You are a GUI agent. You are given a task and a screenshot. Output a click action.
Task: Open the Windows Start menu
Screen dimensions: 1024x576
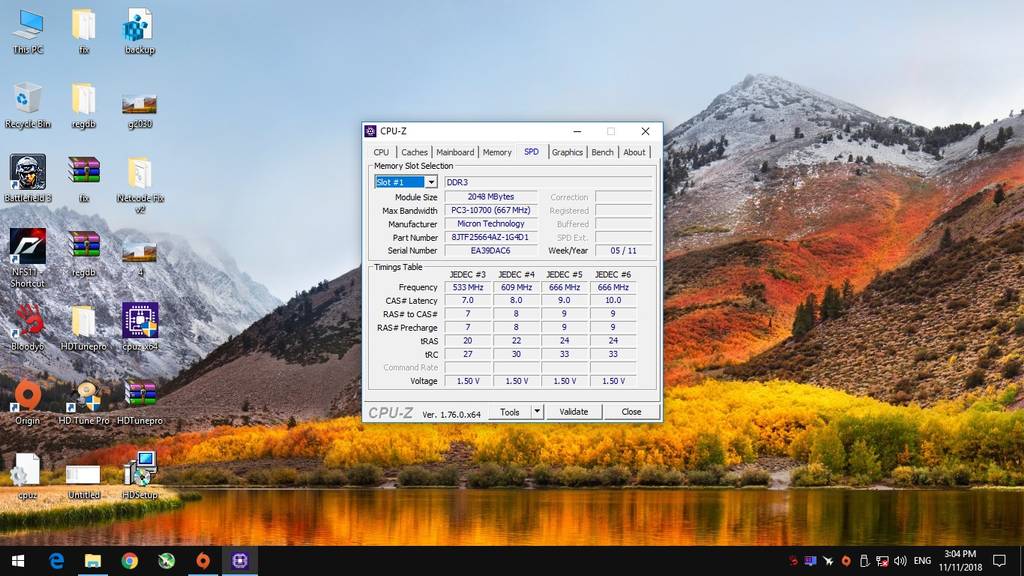coord(18,560)
